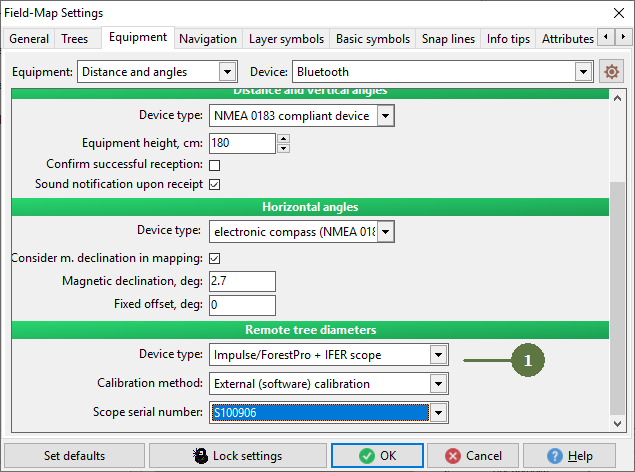
Task: Switch to the Navigation tab
Action: coord(208,39)
